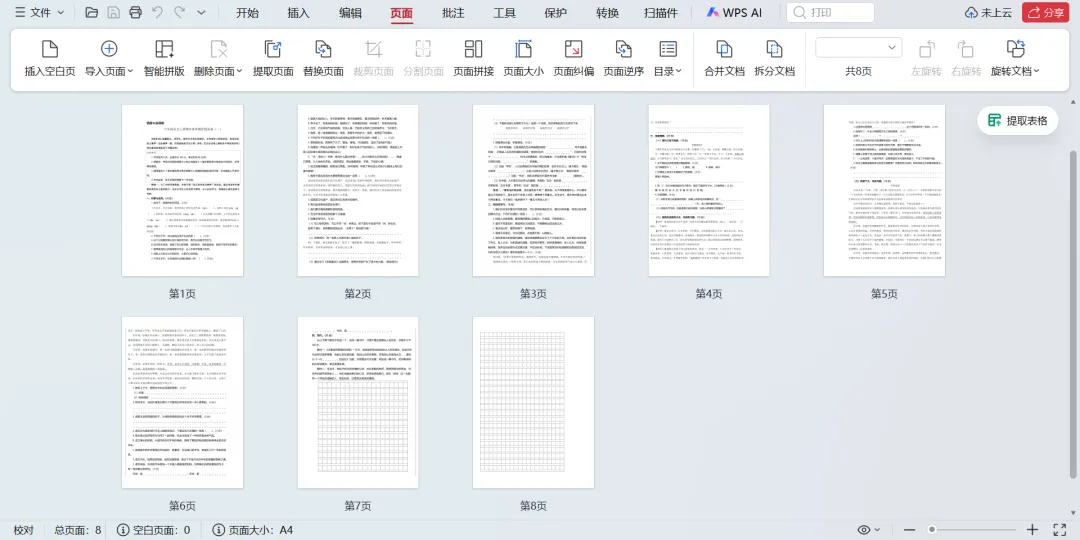Viewport: 1080px width, 540px height.
Task: Click the Table of Contents (目录) icon
Action: pyautogui.click(x=668, y=48)
